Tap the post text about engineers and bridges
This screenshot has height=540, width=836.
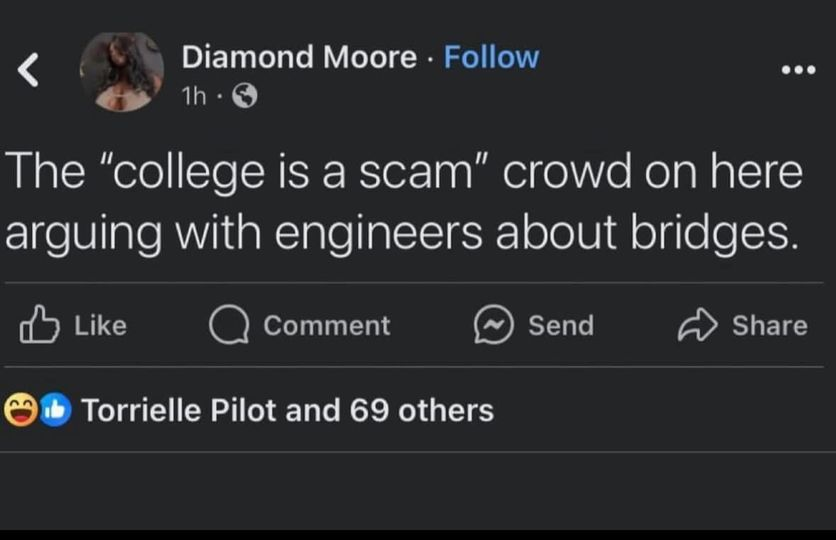point(403,203)
